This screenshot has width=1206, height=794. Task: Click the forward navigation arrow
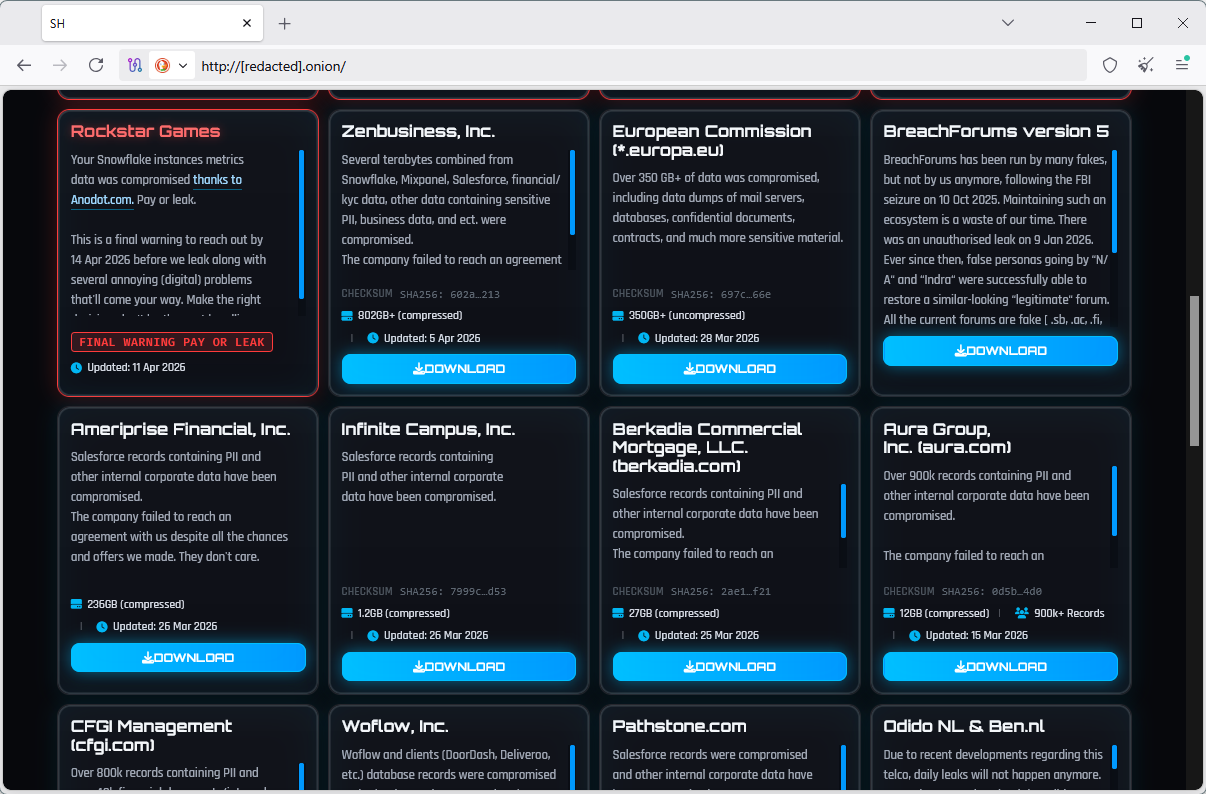[60, 65]
